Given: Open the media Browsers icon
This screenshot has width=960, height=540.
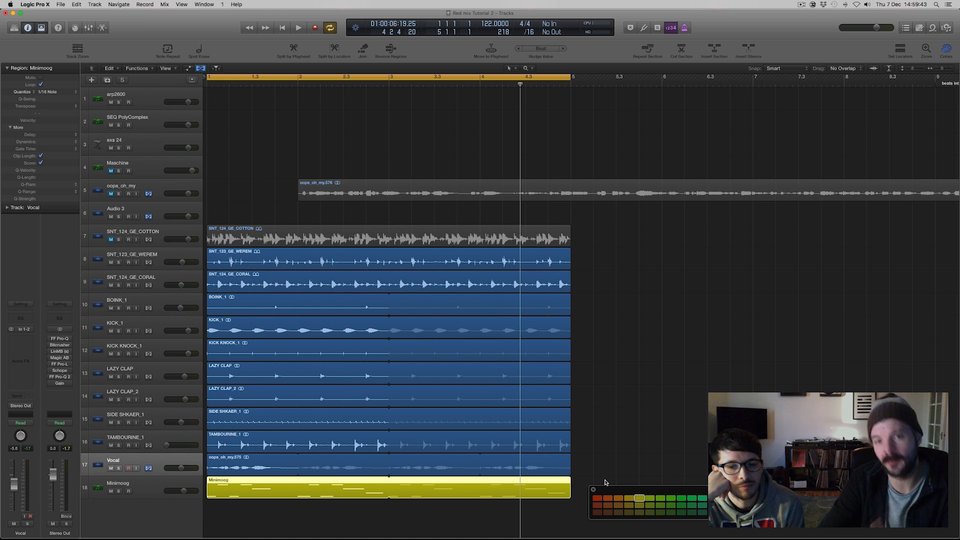Looking at the screenshot, I should [947, 28].
